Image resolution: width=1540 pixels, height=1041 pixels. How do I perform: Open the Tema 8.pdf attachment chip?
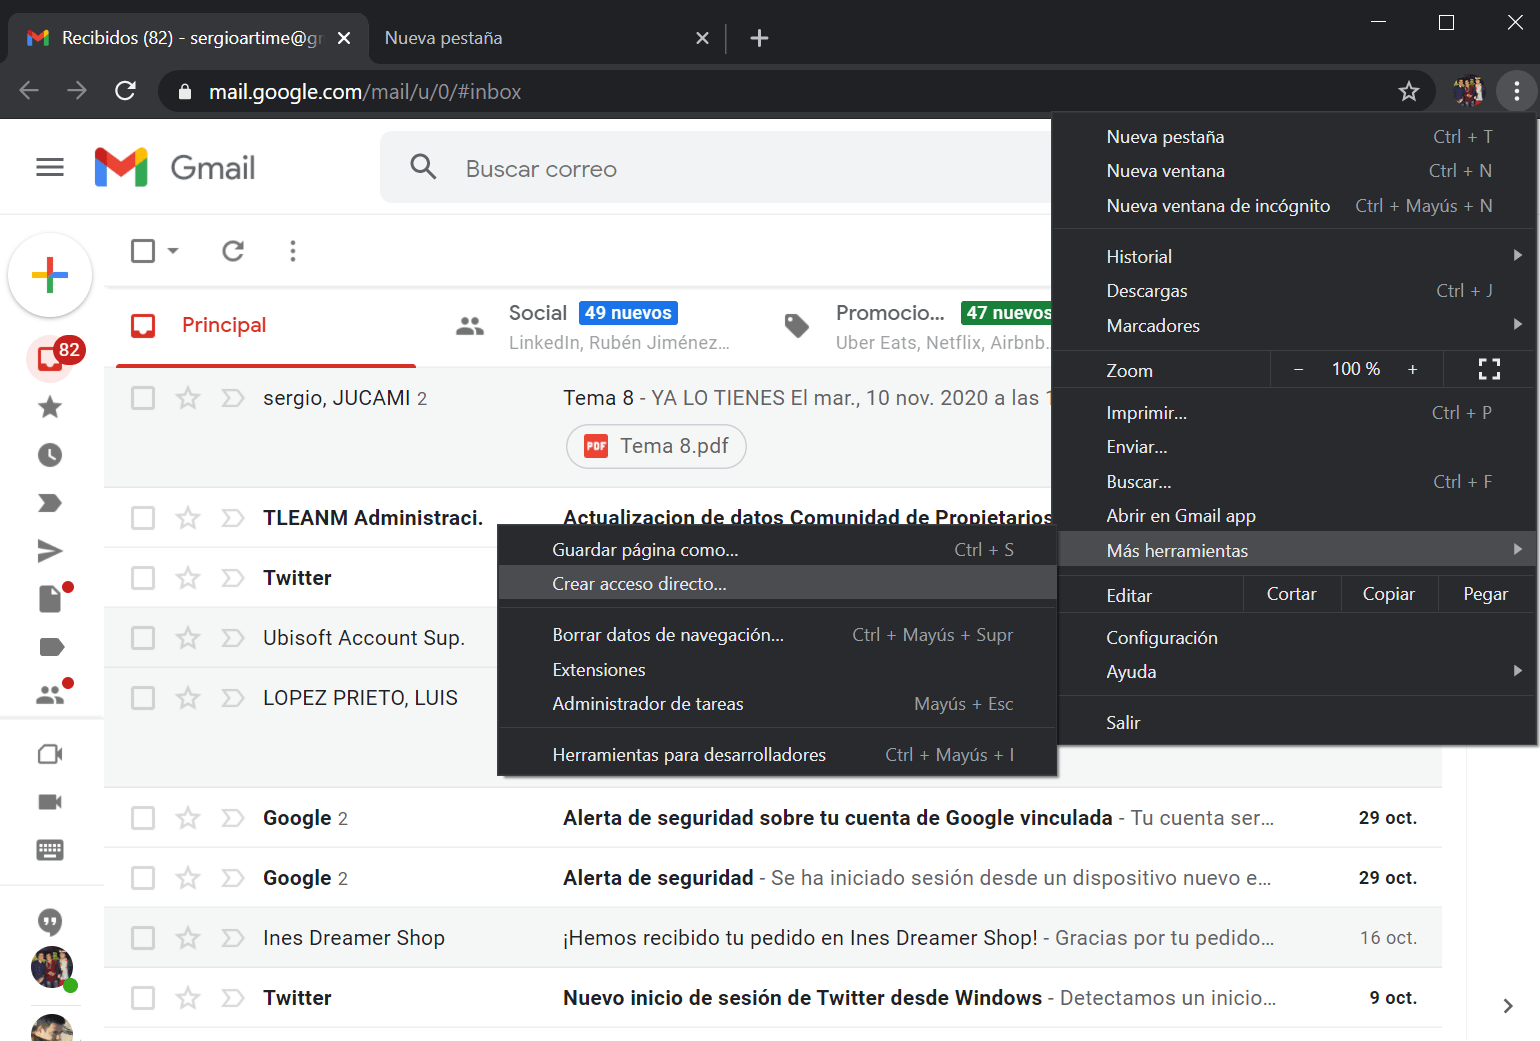point(656,446)
